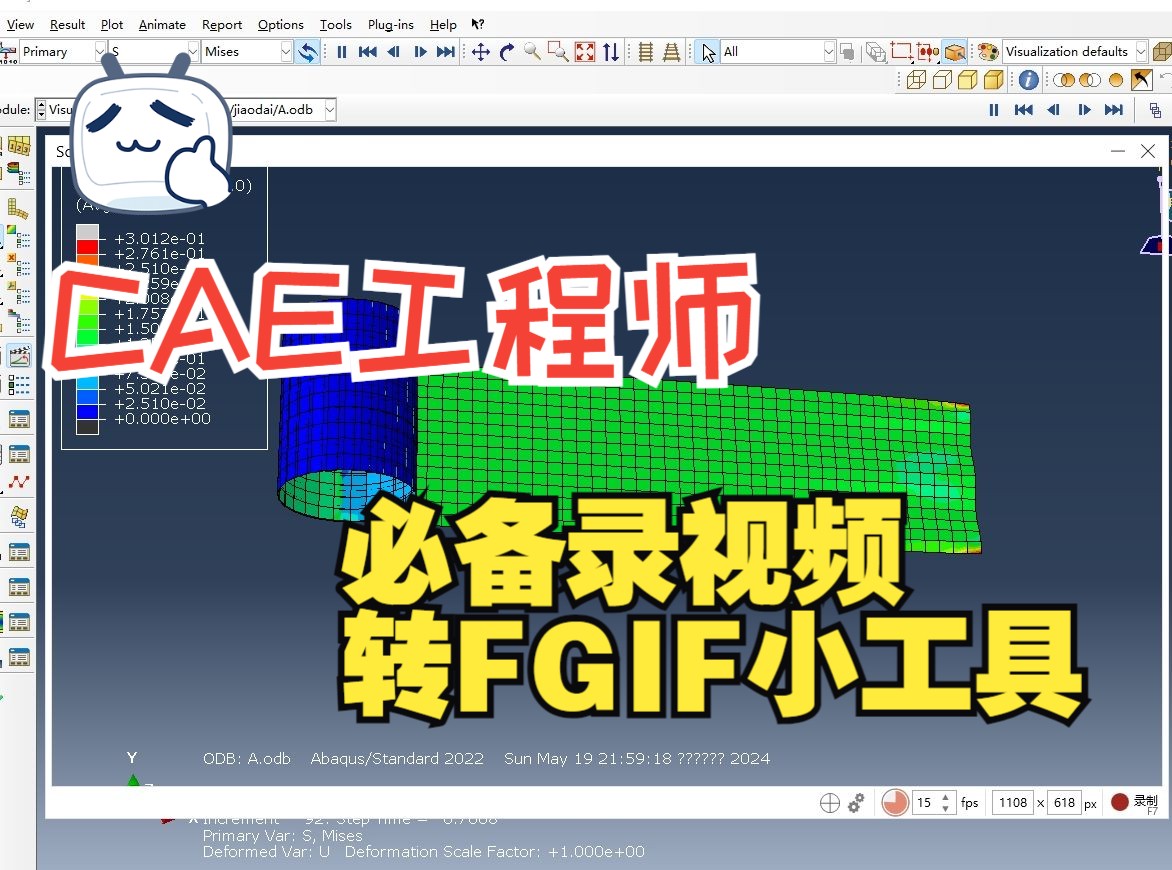
Task: Open the Plug-ins menu
Action: (x=390, y=25)
